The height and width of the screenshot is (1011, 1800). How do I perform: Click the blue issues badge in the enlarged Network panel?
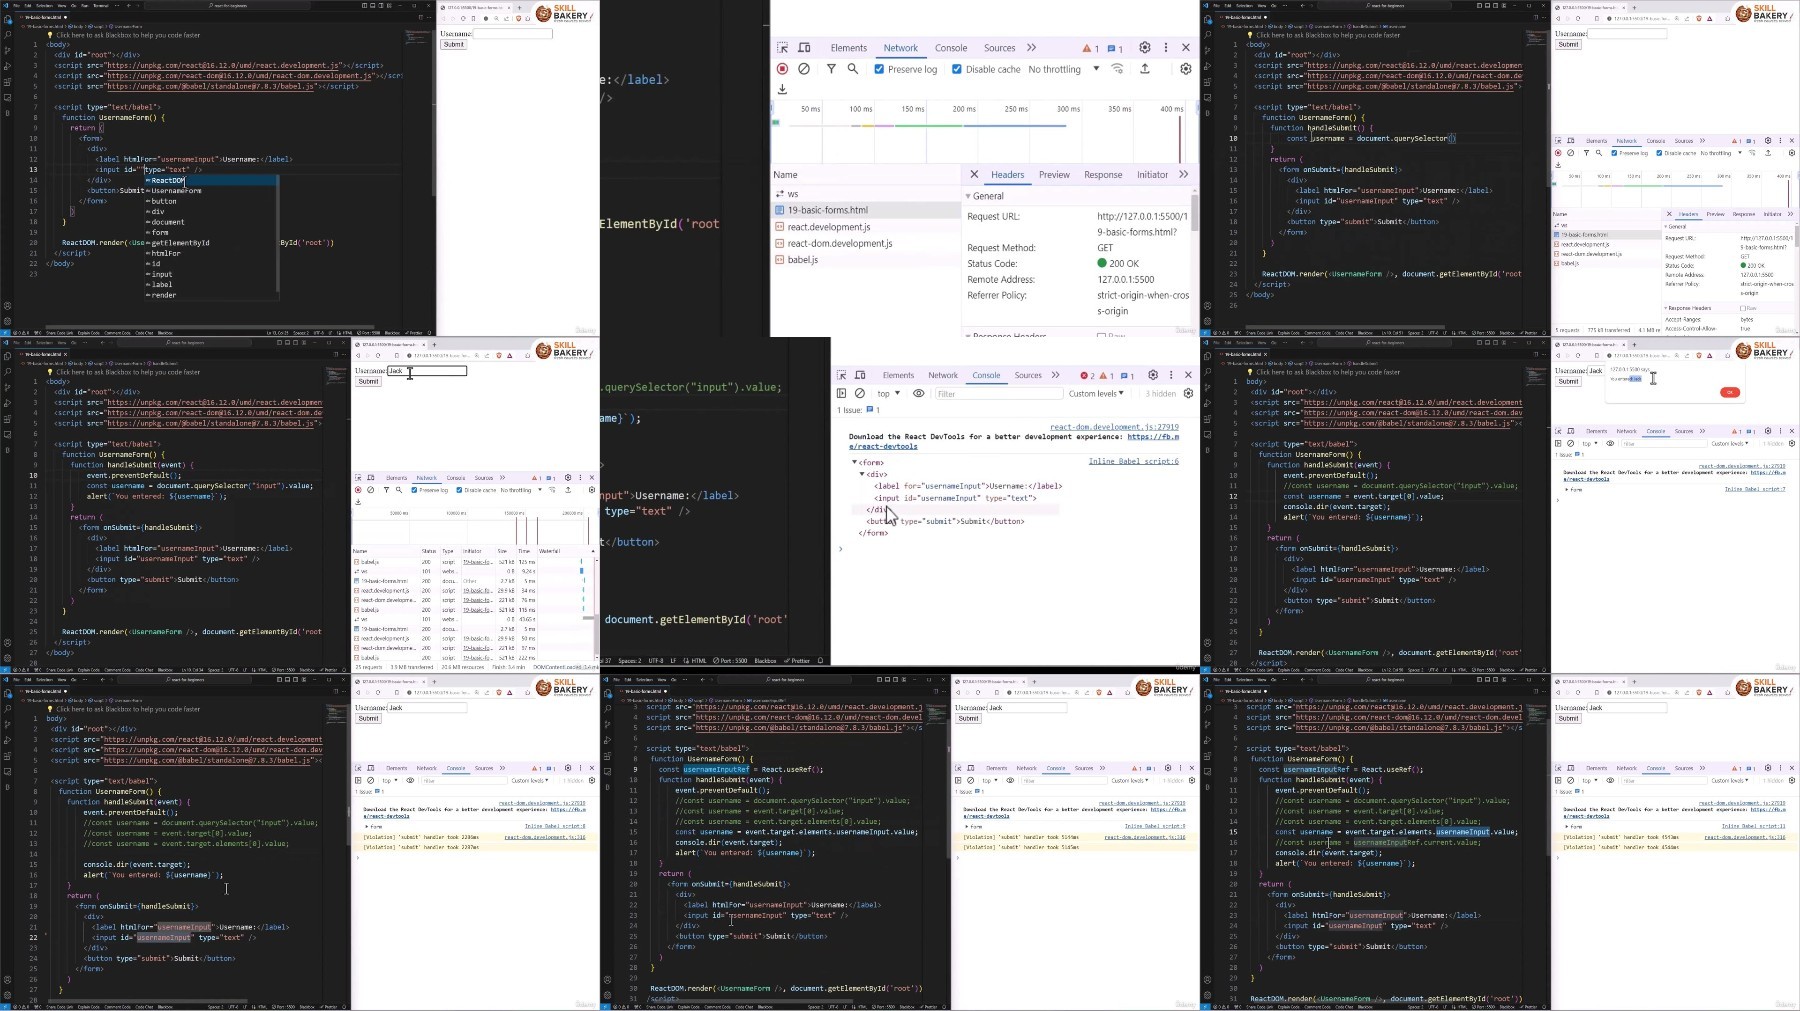pos(1115,48)
